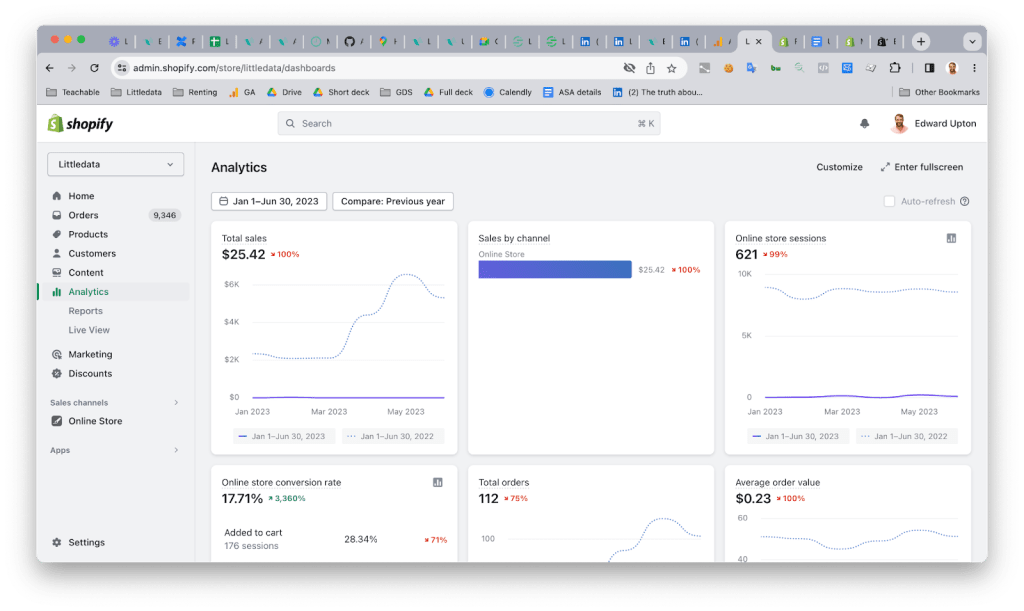Go to Home in sidebar
Viewport: 1024px width, 611px height.
82,196
